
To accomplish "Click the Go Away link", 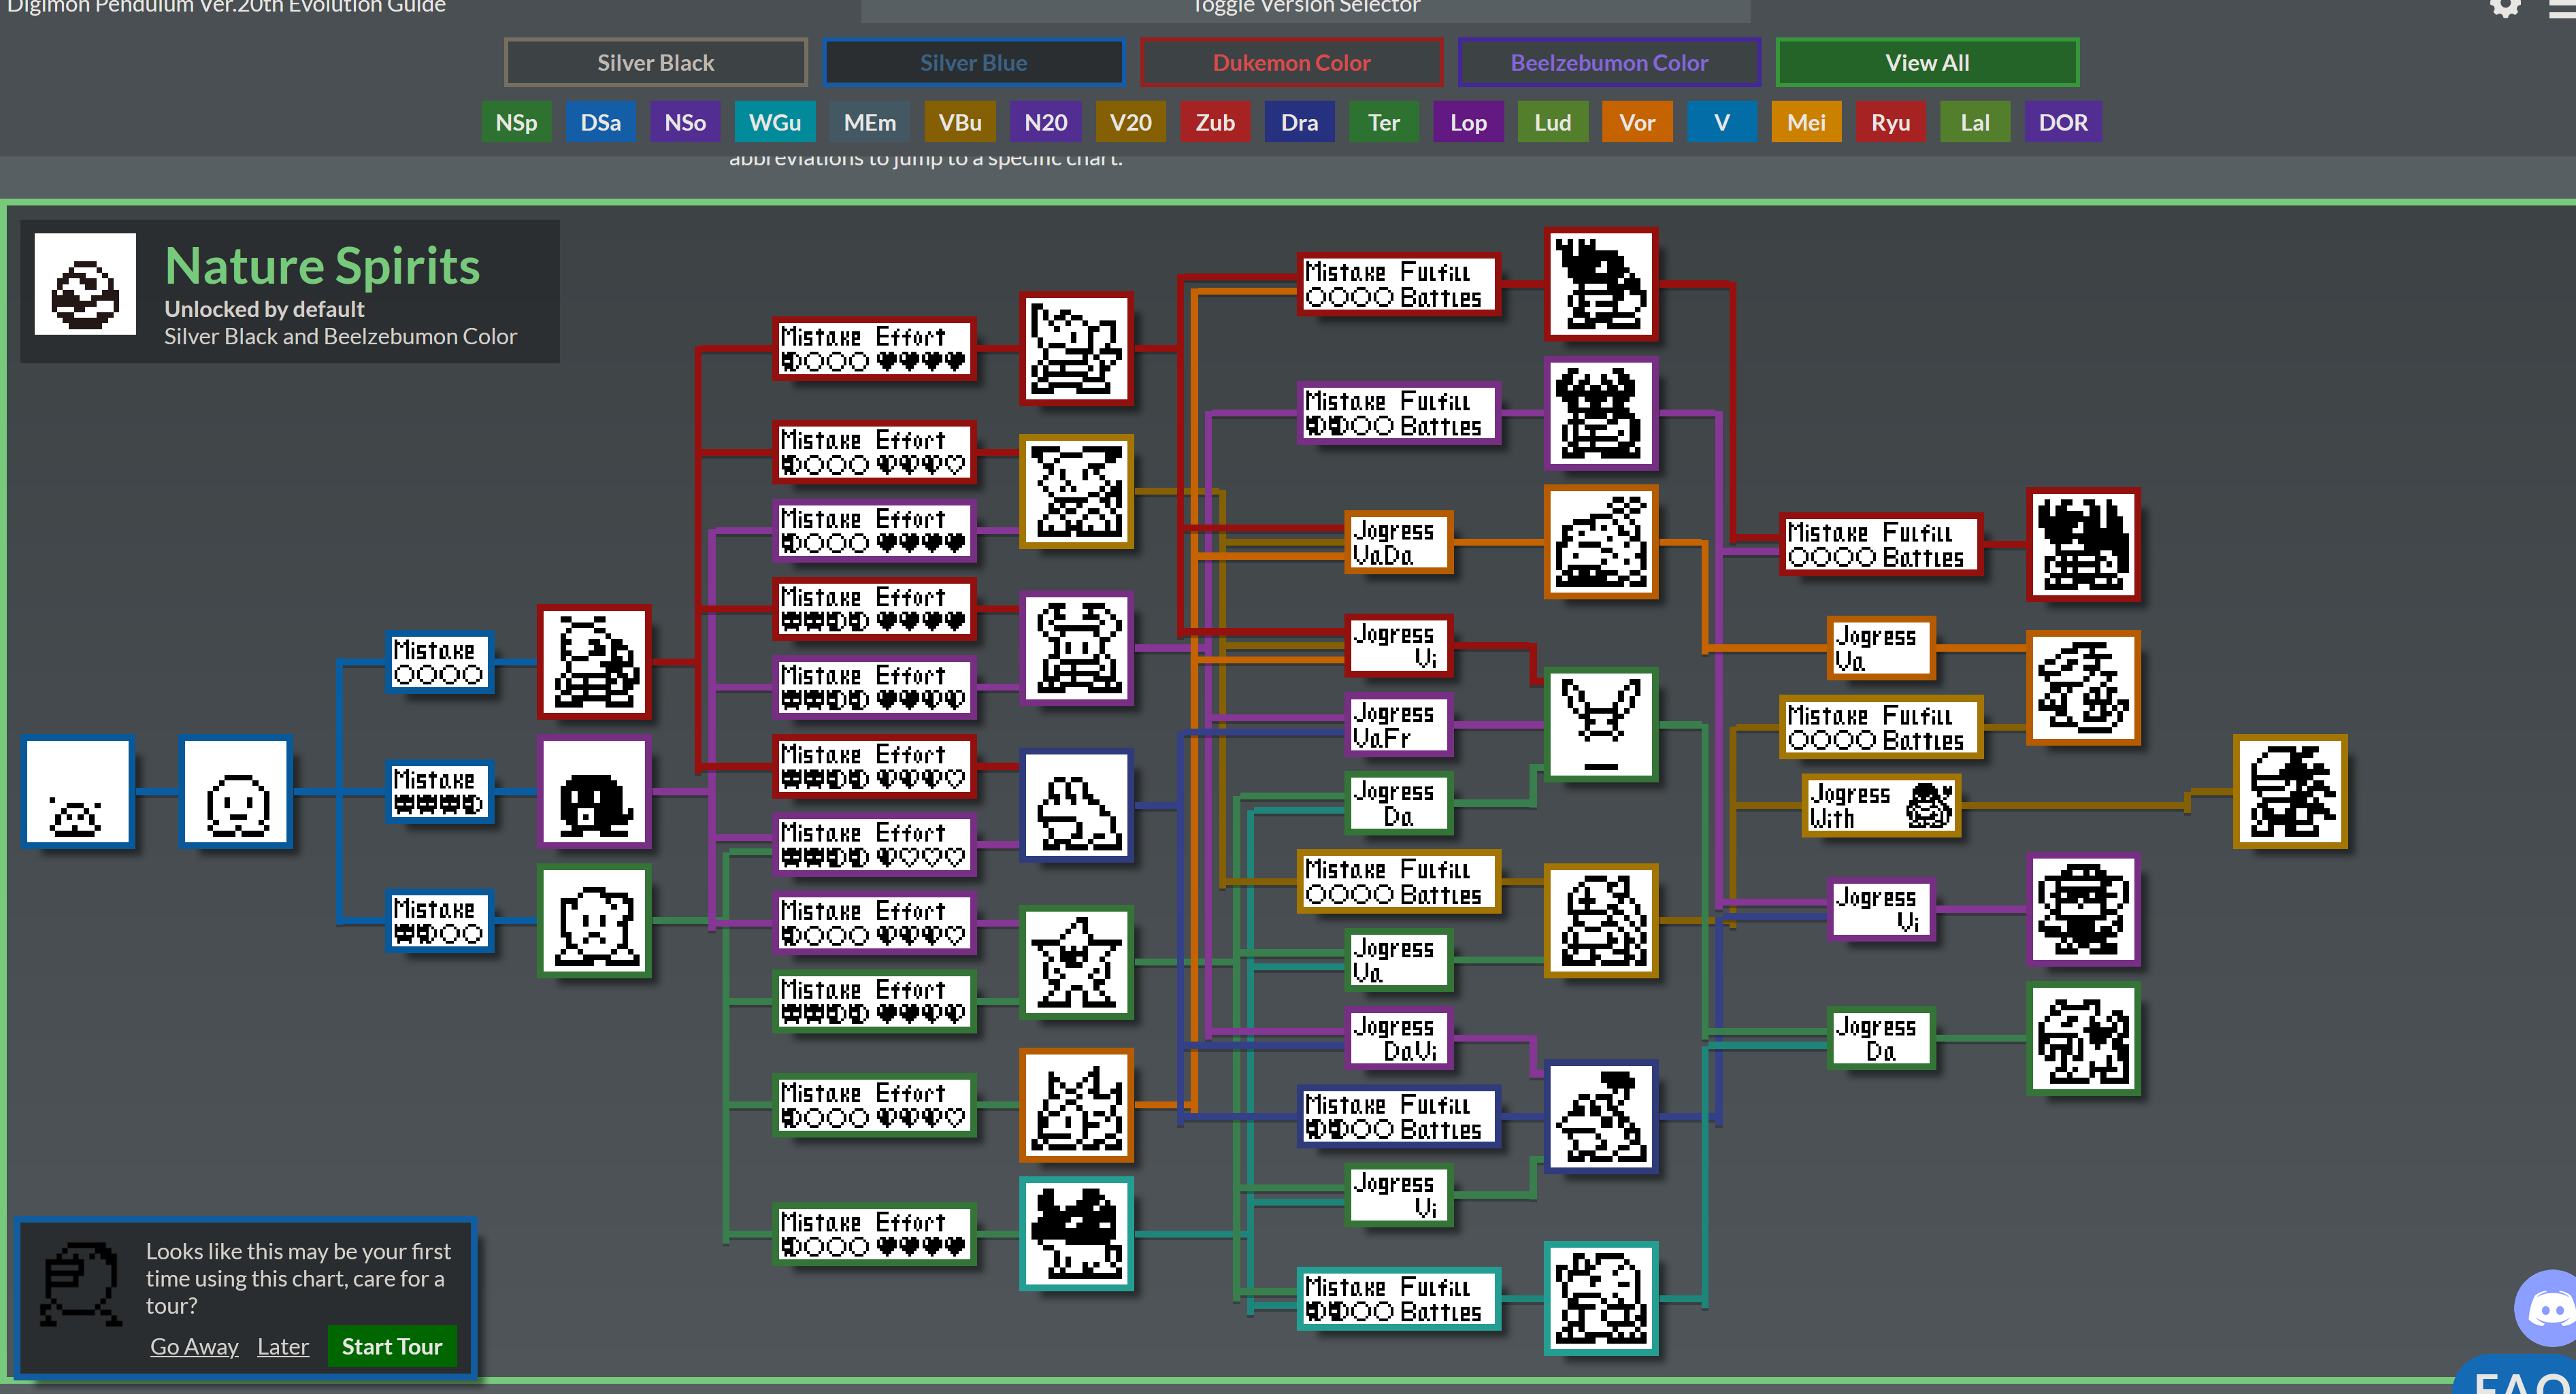I will click(x=194, y=1346).
